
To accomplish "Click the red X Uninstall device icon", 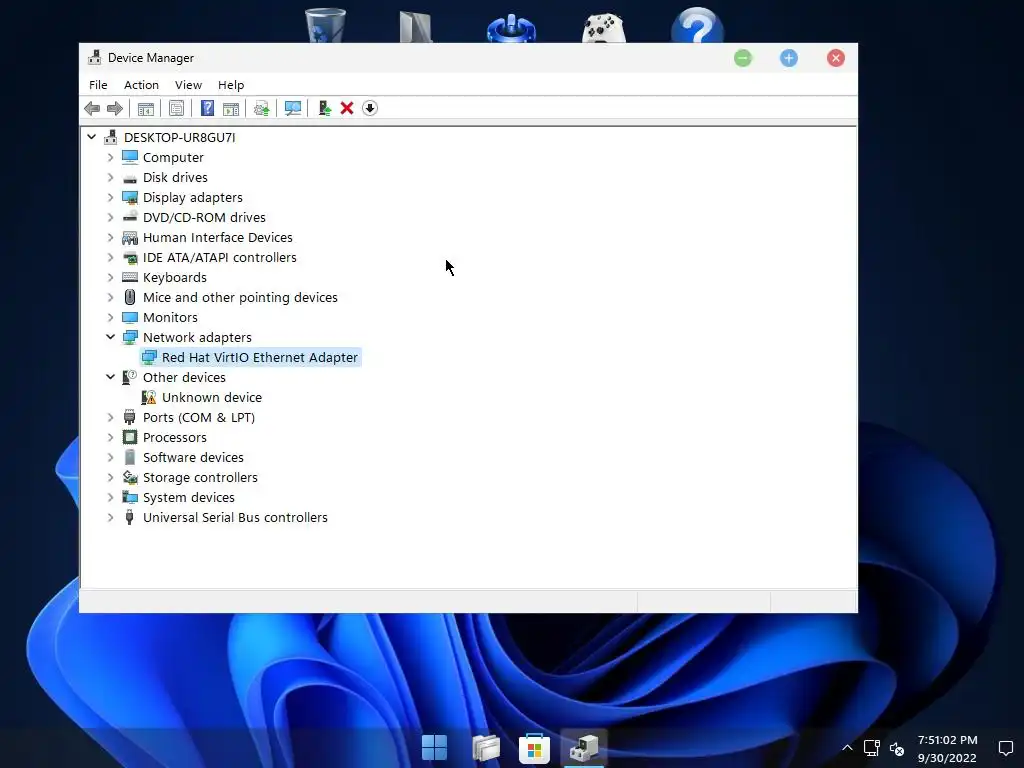I will [x=347, y=108].
